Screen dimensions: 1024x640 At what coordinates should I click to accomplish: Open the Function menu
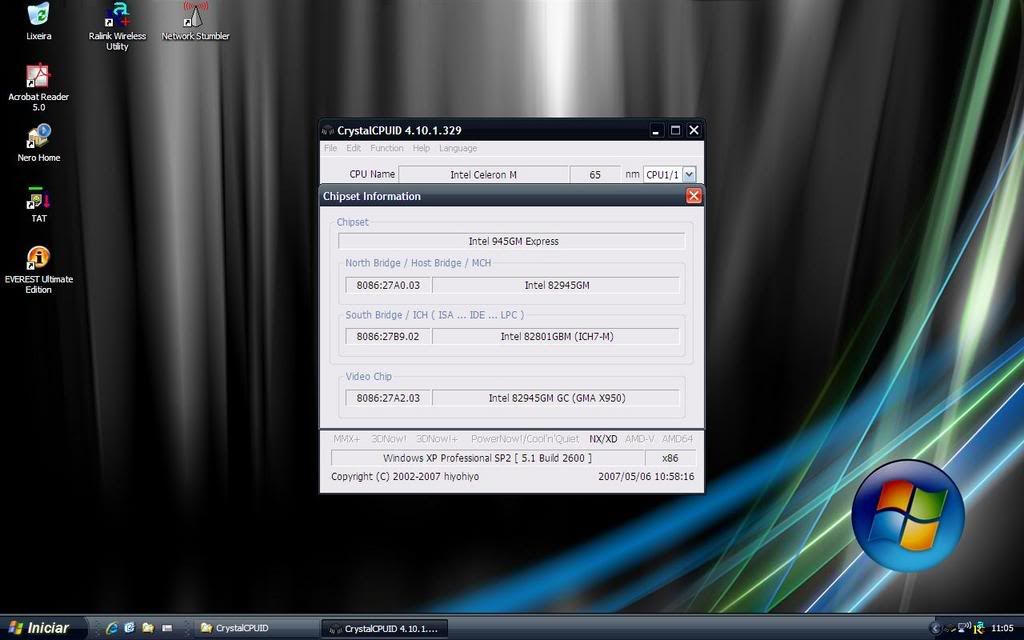pos(387,149)
